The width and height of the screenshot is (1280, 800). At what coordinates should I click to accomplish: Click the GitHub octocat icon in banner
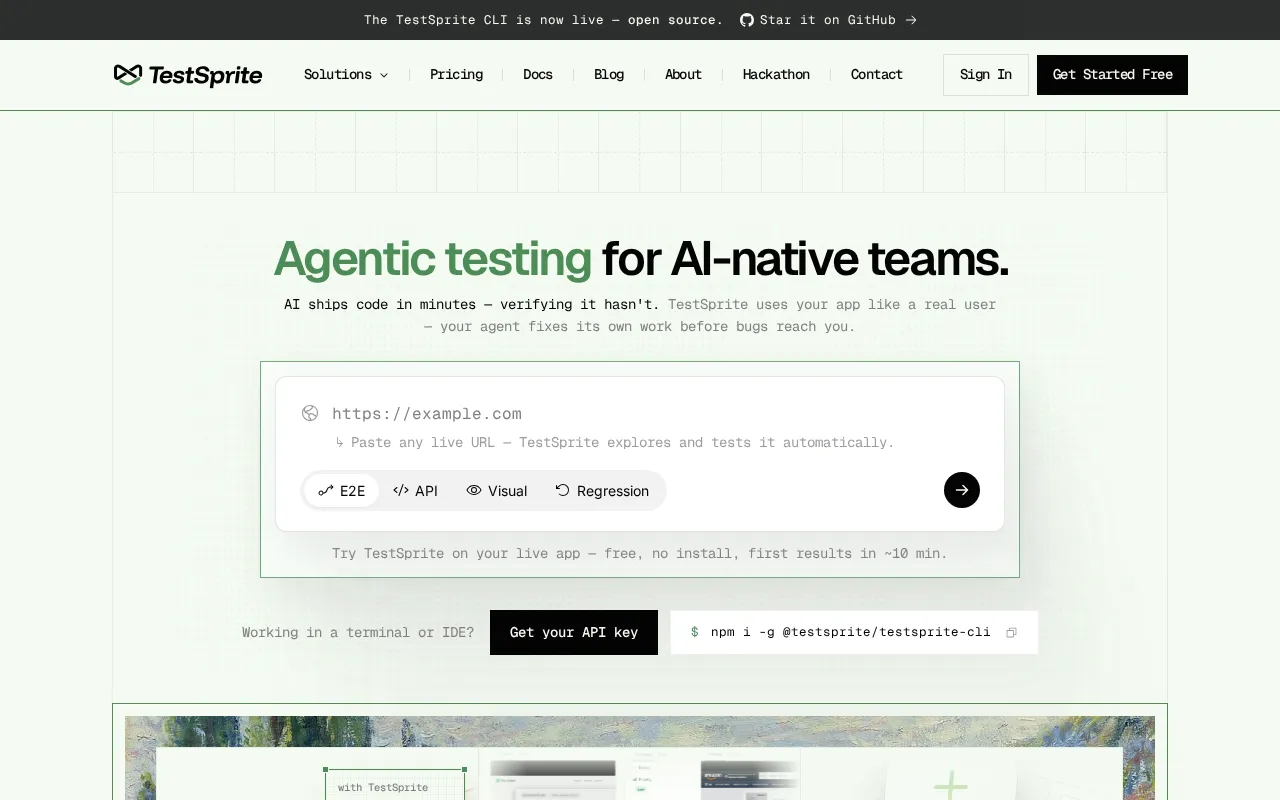[x=747, y=20]
